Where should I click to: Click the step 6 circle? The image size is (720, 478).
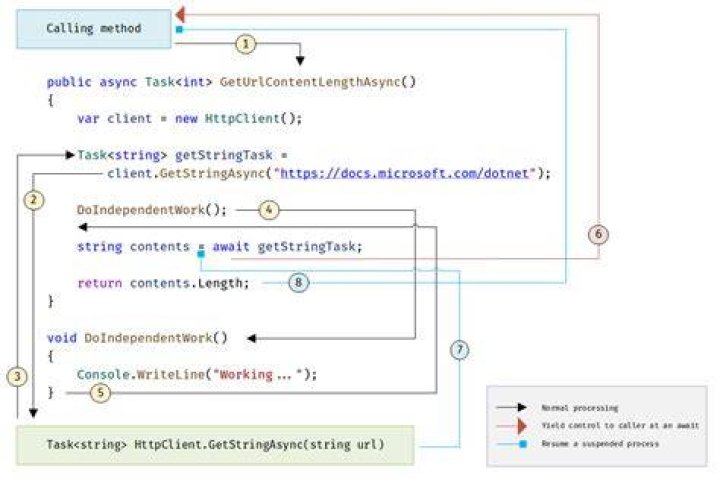tap(598, 234)
